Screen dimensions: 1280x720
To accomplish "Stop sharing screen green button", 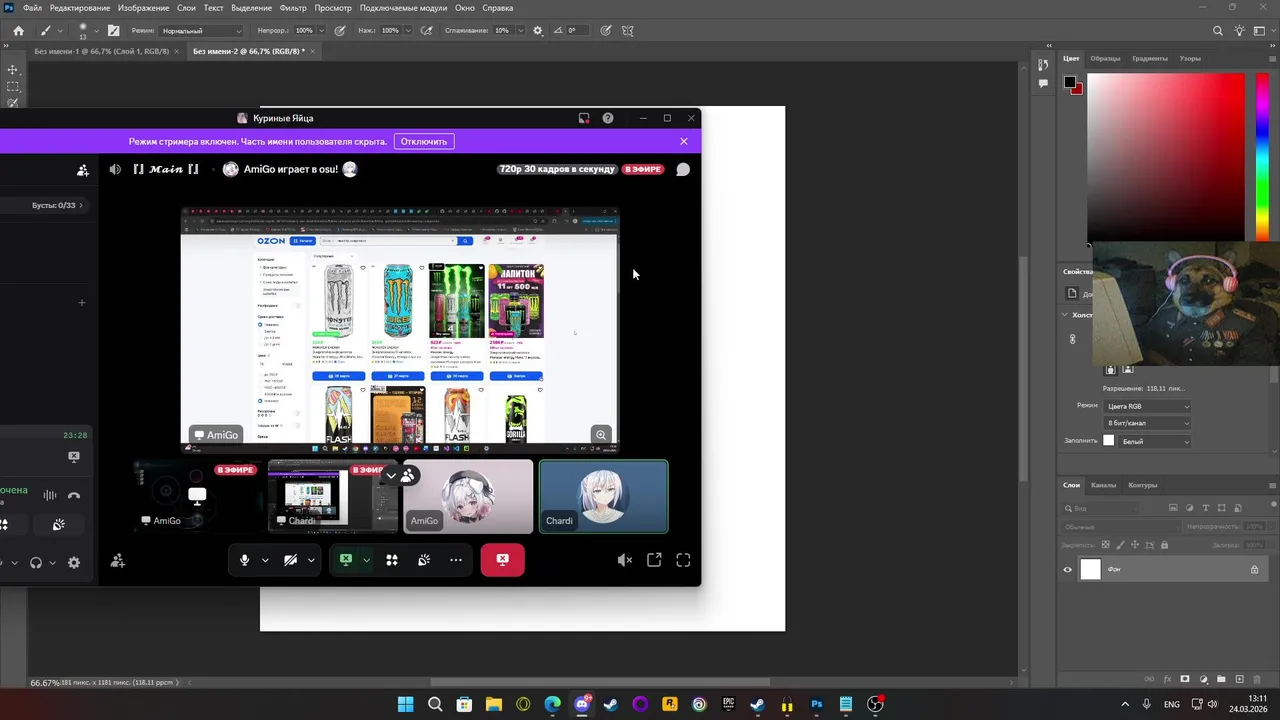I will [x=346, y=560].
